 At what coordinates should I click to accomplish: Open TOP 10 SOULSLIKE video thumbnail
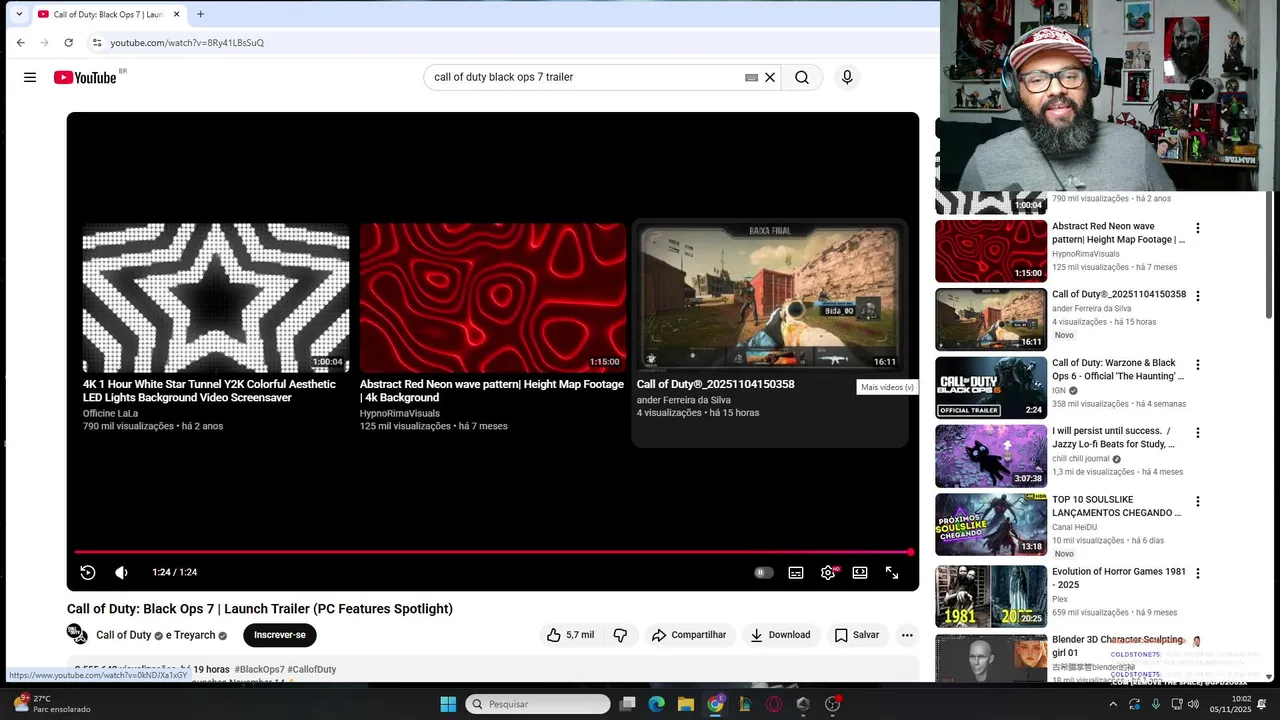click(x=991, y=525)
